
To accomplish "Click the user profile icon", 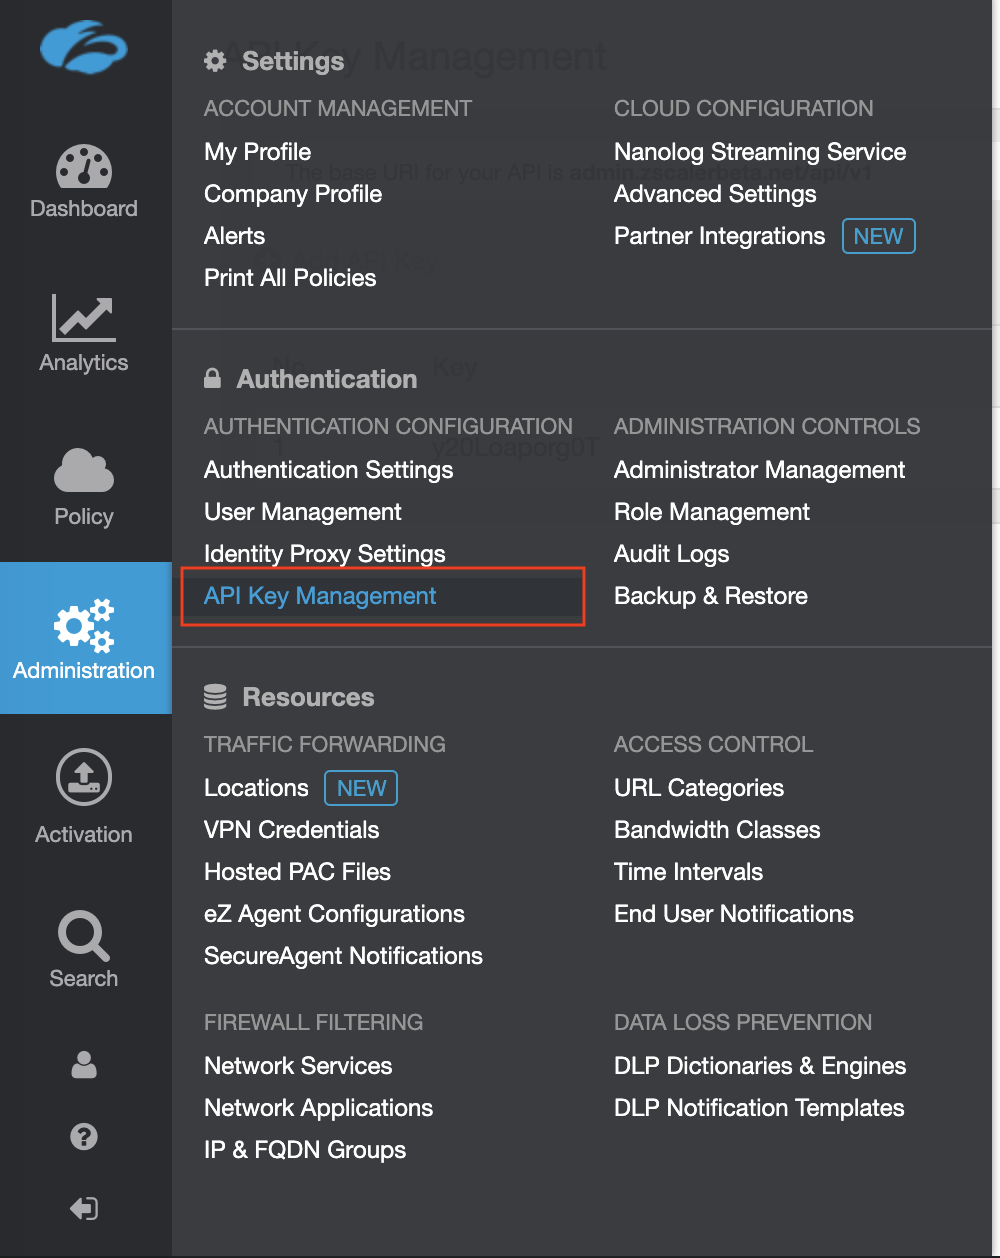I will (x=83, y=1065).
